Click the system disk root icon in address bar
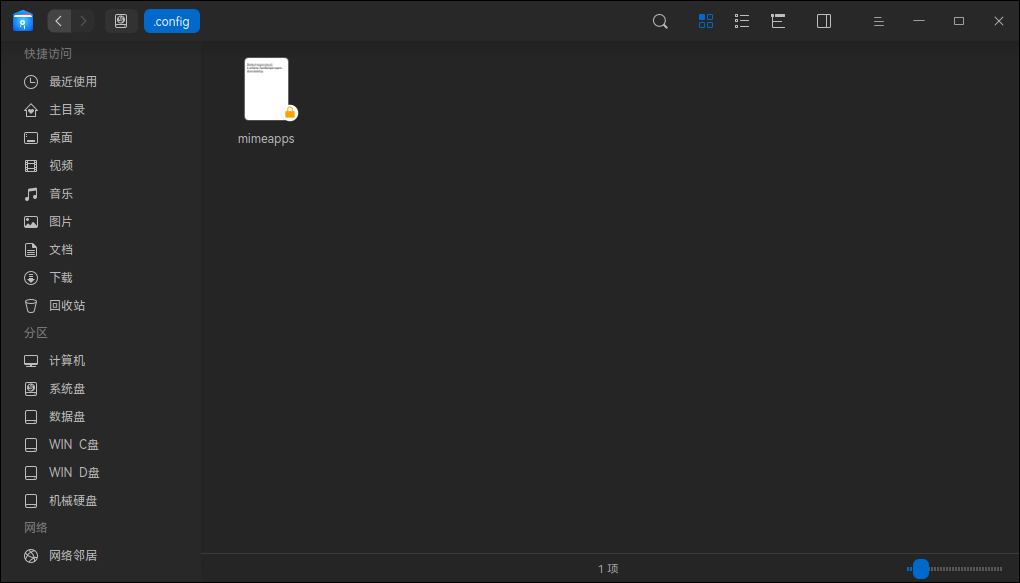The image size is (1020, 583). [121, 21]
